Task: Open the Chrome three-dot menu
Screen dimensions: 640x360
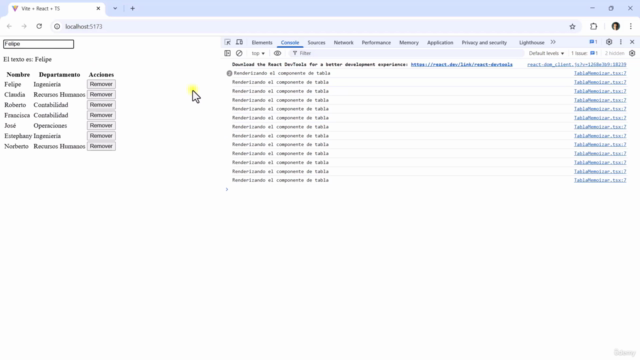Action: pos(631,27)
